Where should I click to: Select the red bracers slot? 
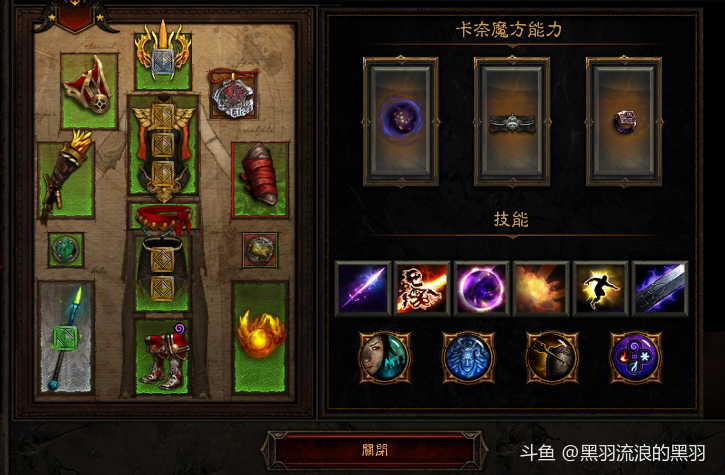(x=260, y=180)
